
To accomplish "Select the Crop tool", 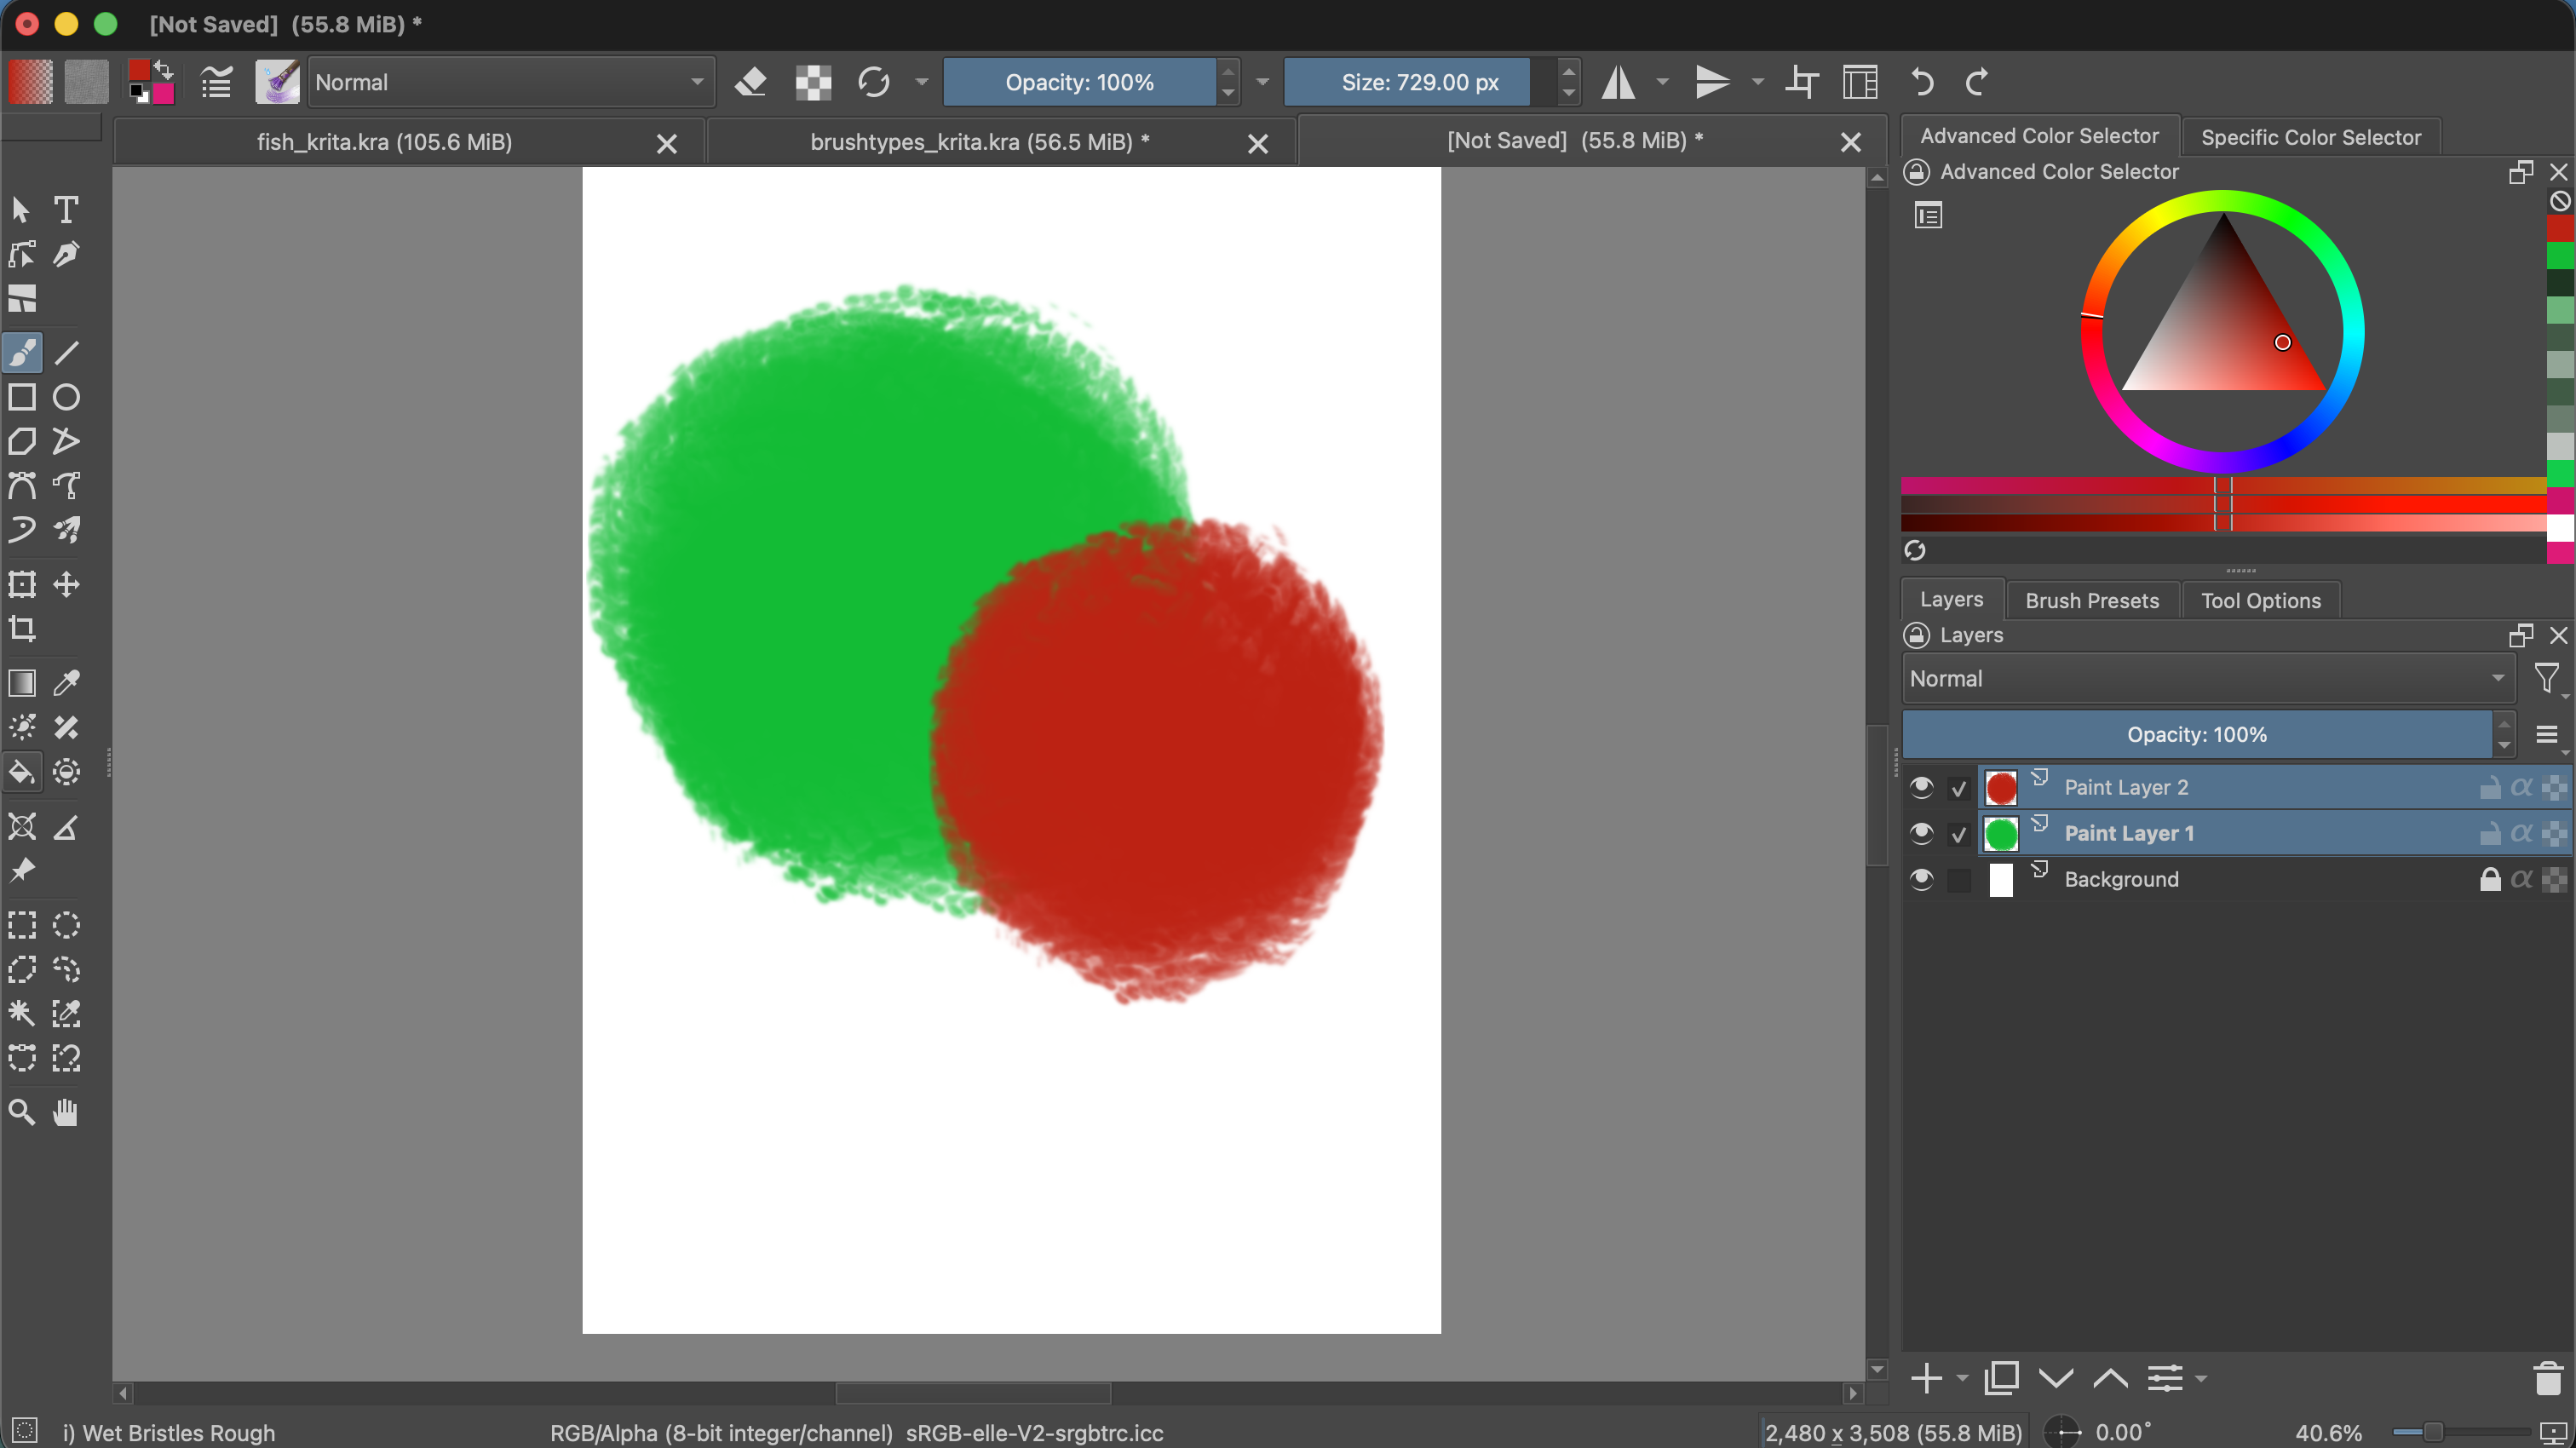I will 22,629.
